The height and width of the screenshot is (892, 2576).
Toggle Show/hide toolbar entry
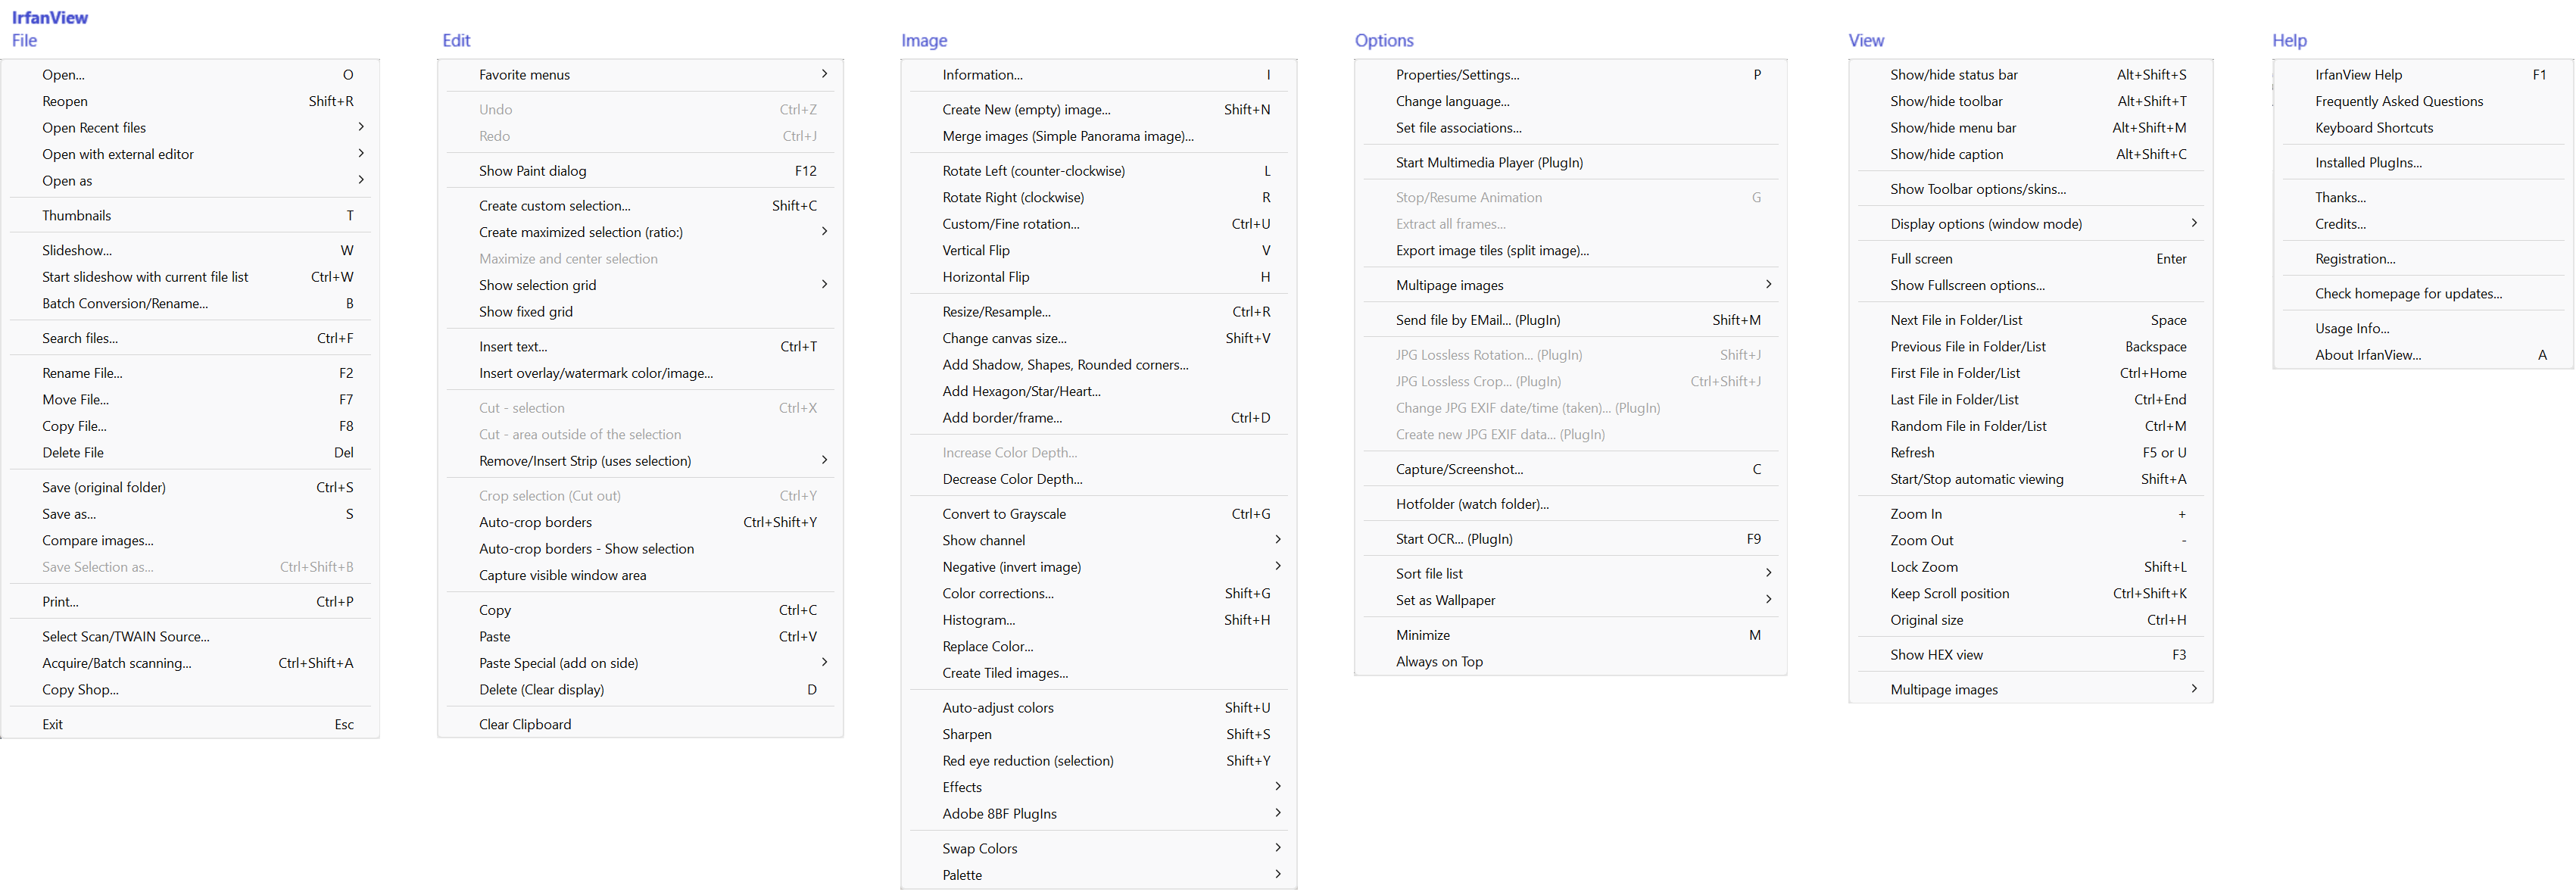[1946, 101]
